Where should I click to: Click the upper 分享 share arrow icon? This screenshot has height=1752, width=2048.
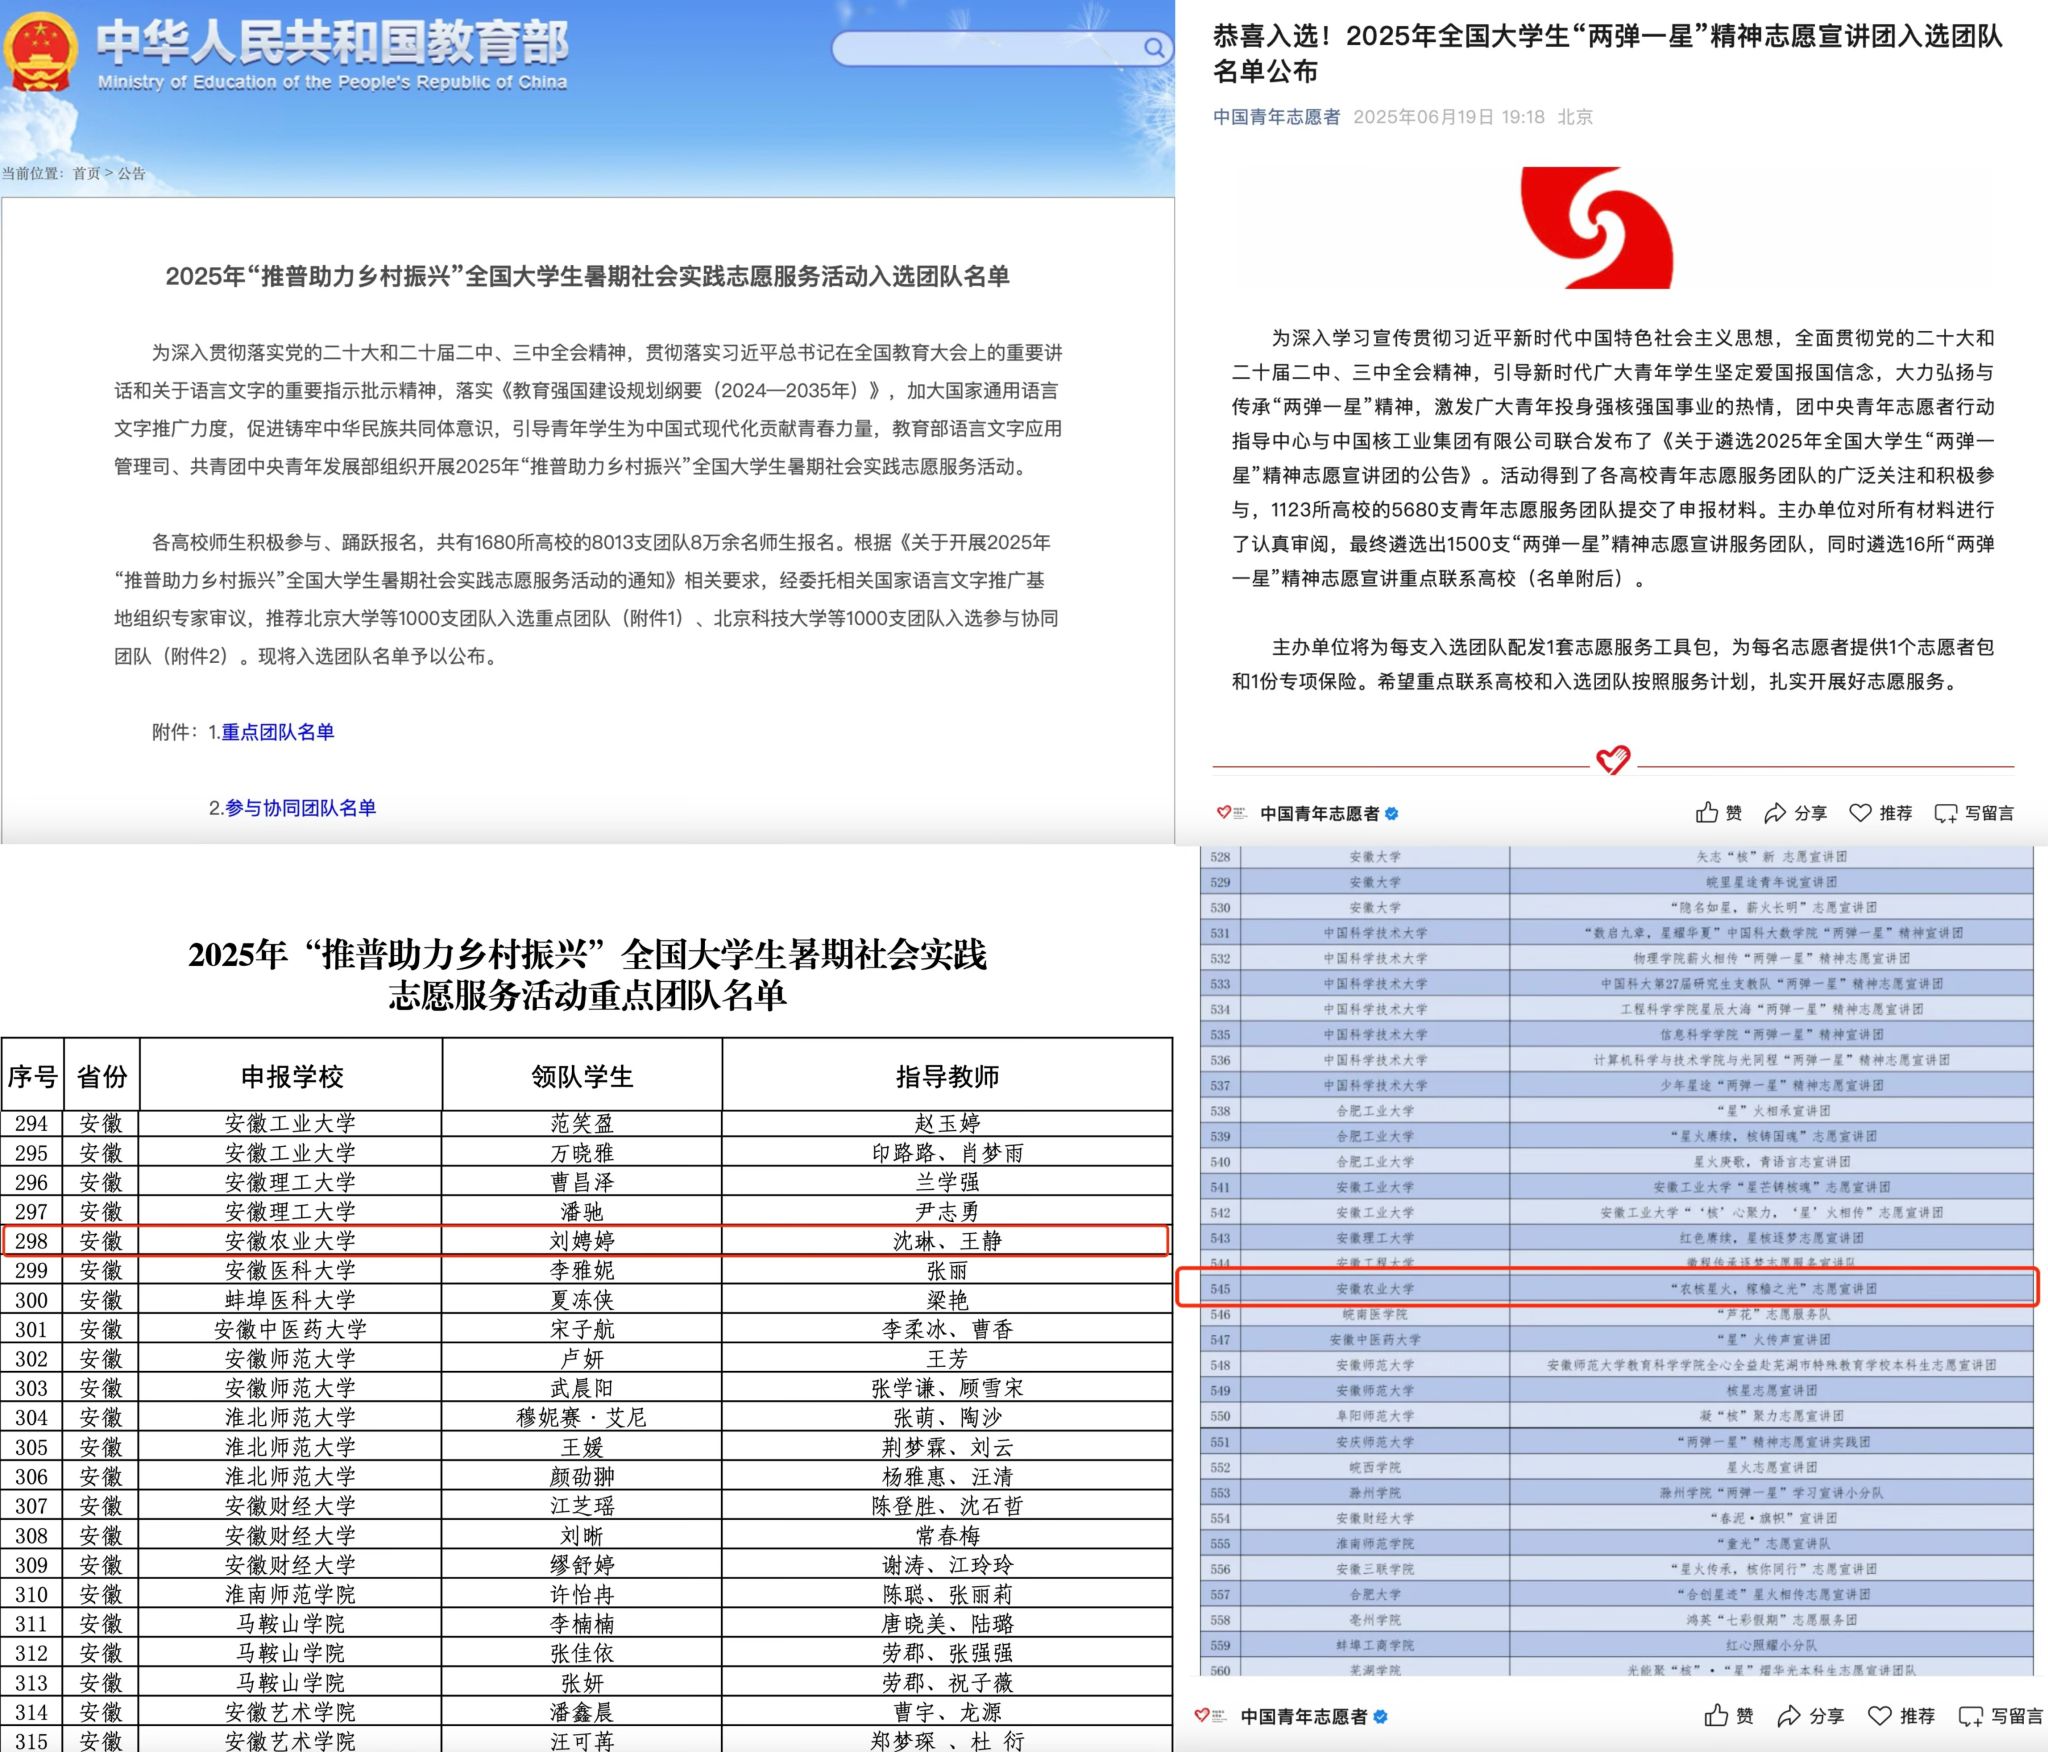(x=1775, y=813)
